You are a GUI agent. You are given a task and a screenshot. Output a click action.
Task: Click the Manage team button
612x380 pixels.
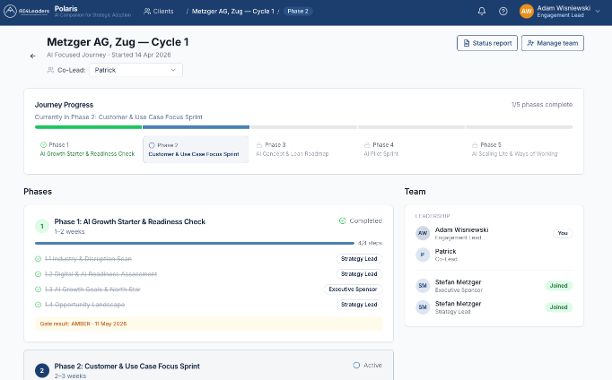click(552, 43)
